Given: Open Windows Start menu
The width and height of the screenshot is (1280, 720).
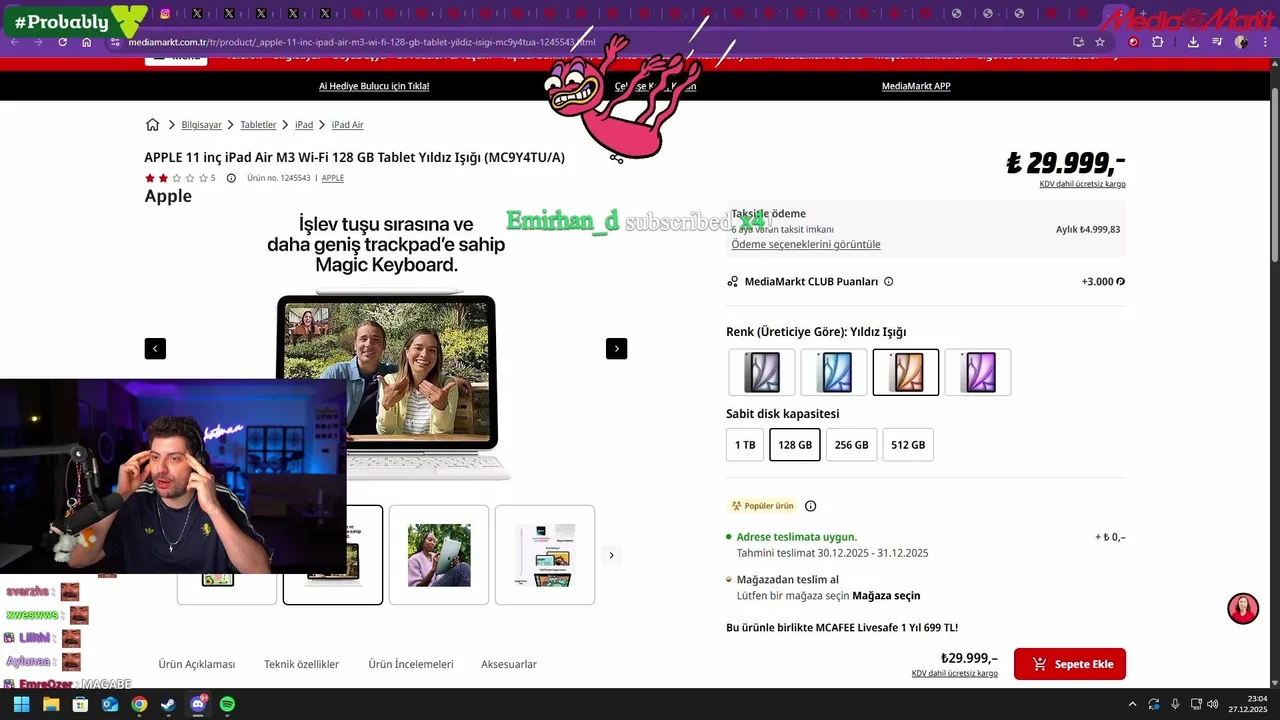Looking at the screenshot, I should click(x=21, y=704).
